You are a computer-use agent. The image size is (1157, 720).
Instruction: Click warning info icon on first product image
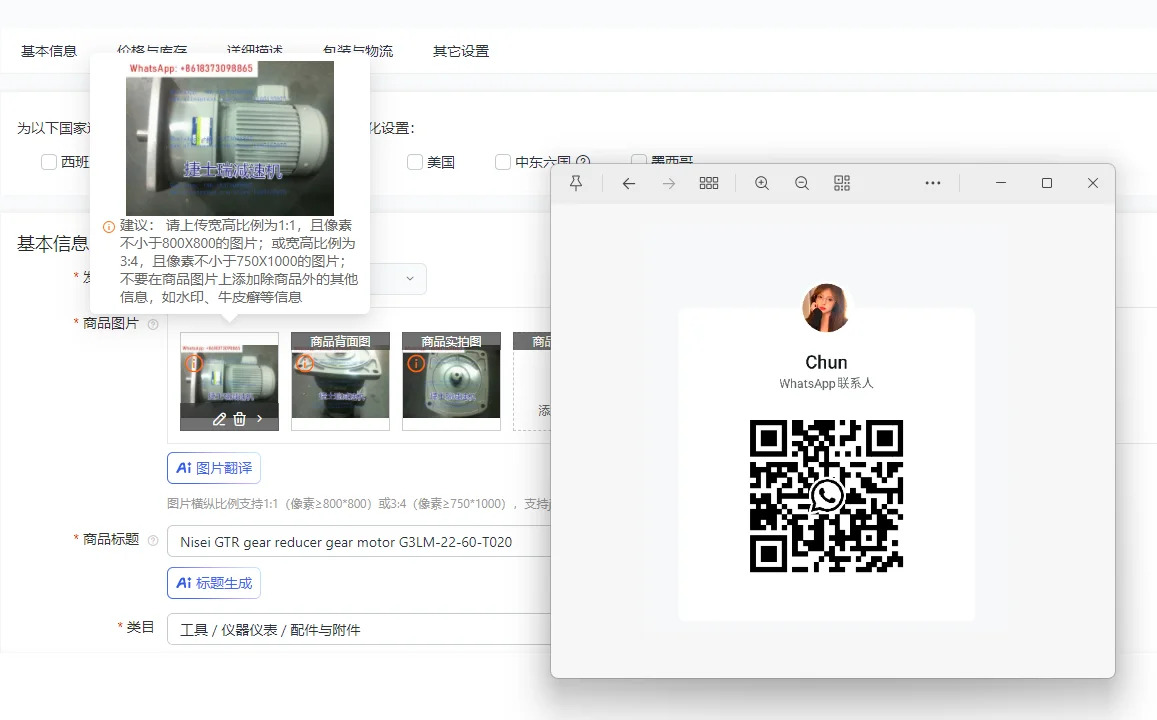click(193, 363)
